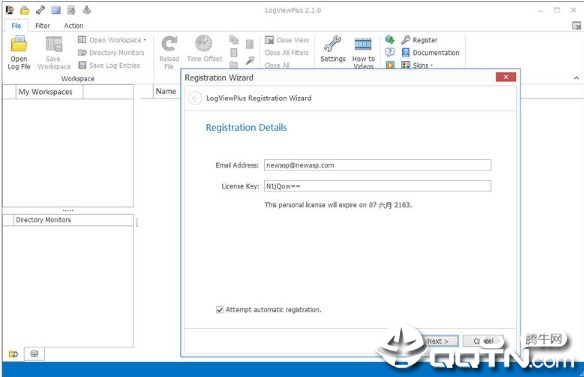Click the license expiry message text
584x377 pixels.
point(338,205)
